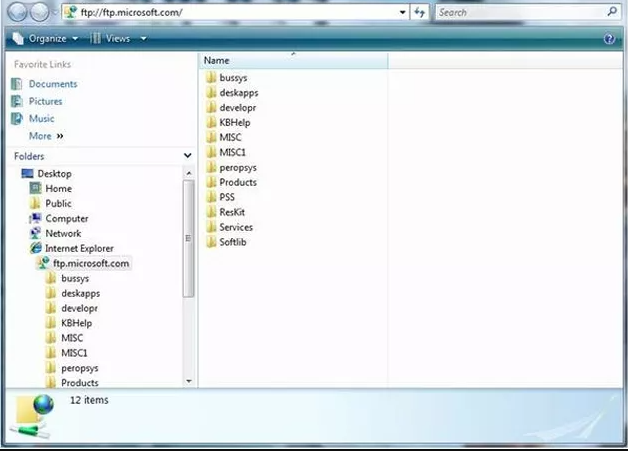This screenshot has height=451, width=628.
Task: Click the tree scrollbar up arrow
Action: (189, 173)
